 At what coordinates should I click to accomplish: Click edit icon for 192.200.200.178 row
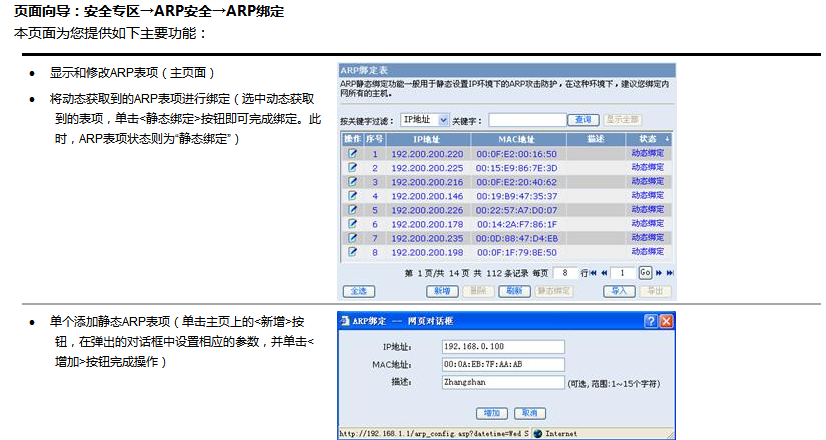[x=352, y=223]
